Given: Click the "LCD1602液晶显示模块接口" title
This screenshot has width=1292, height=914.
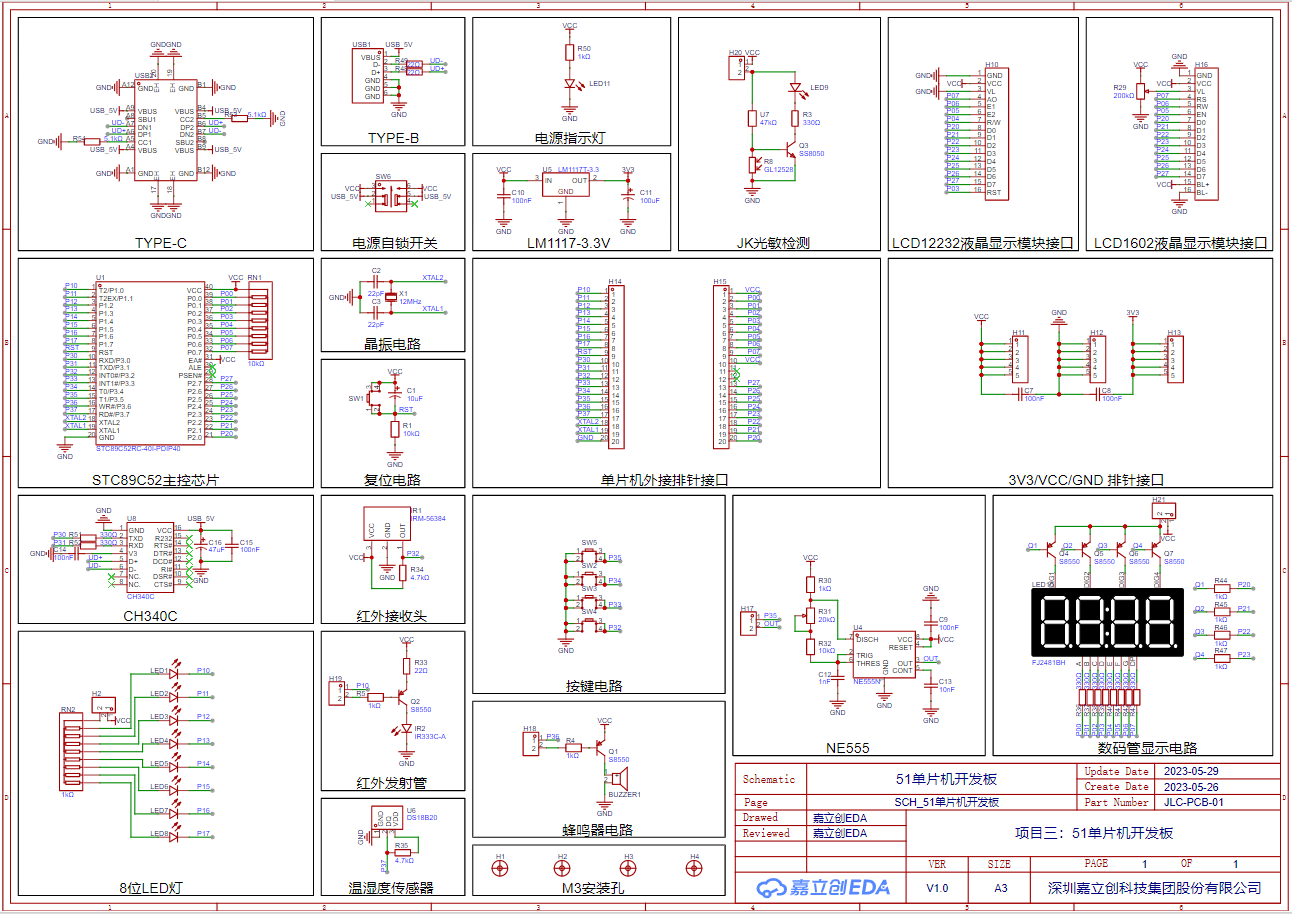Looking at the screenshot, I should tap(1180, 242).
